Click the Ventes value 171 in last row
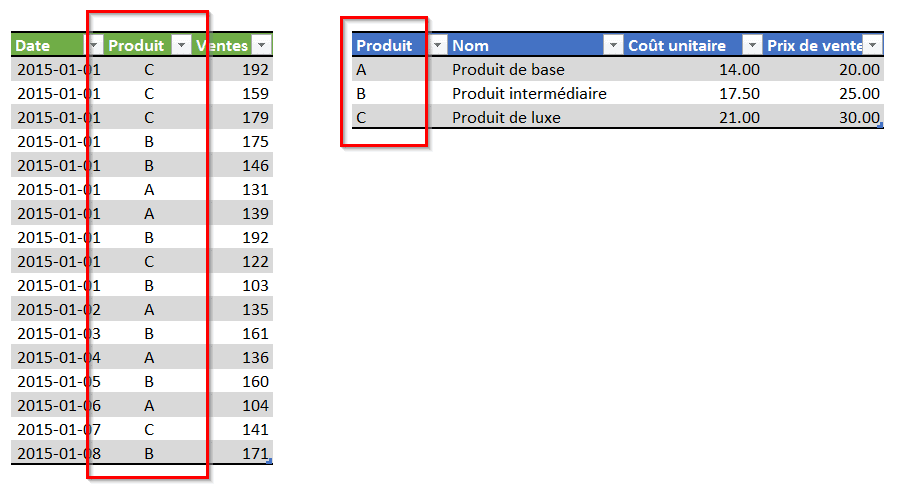This screenshot has height=488, width=905. click(x=255, y=454)
